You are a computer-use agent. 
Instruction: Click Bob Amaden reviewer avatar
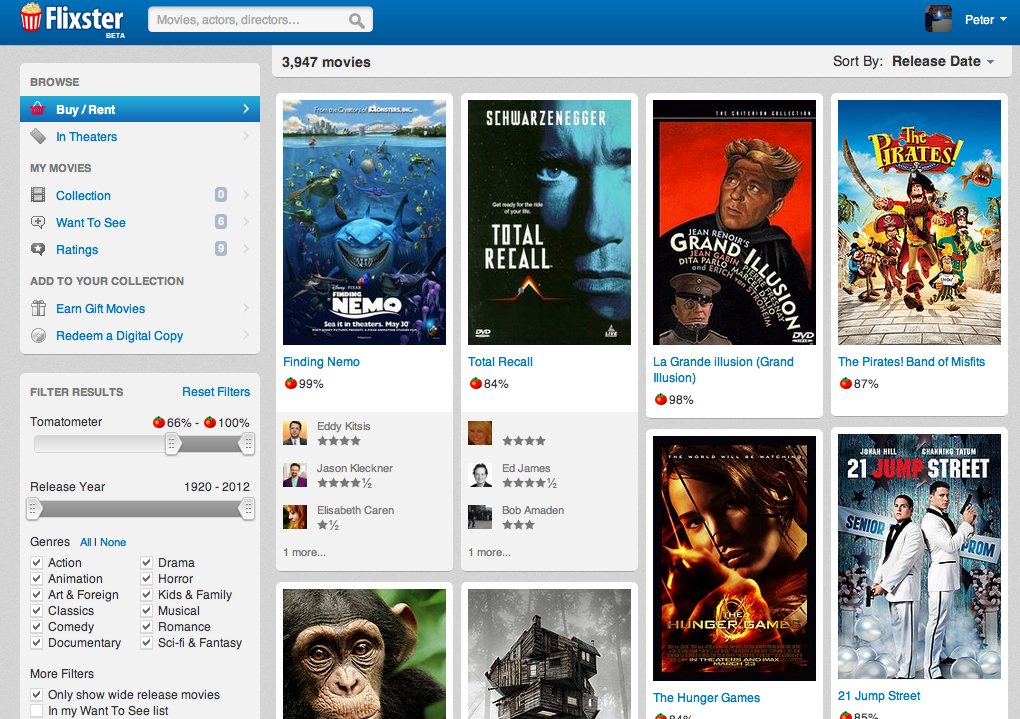[480, 517]
